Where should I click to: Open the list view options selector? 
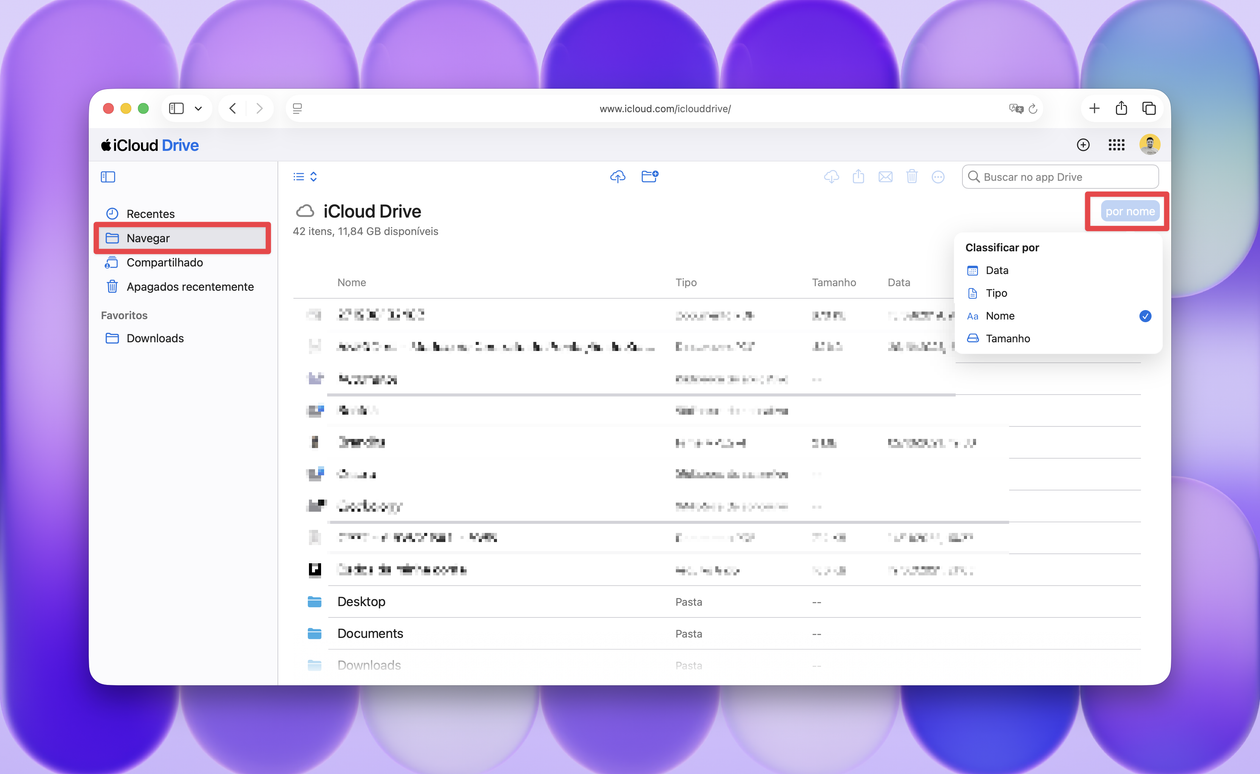coord(305,177)
